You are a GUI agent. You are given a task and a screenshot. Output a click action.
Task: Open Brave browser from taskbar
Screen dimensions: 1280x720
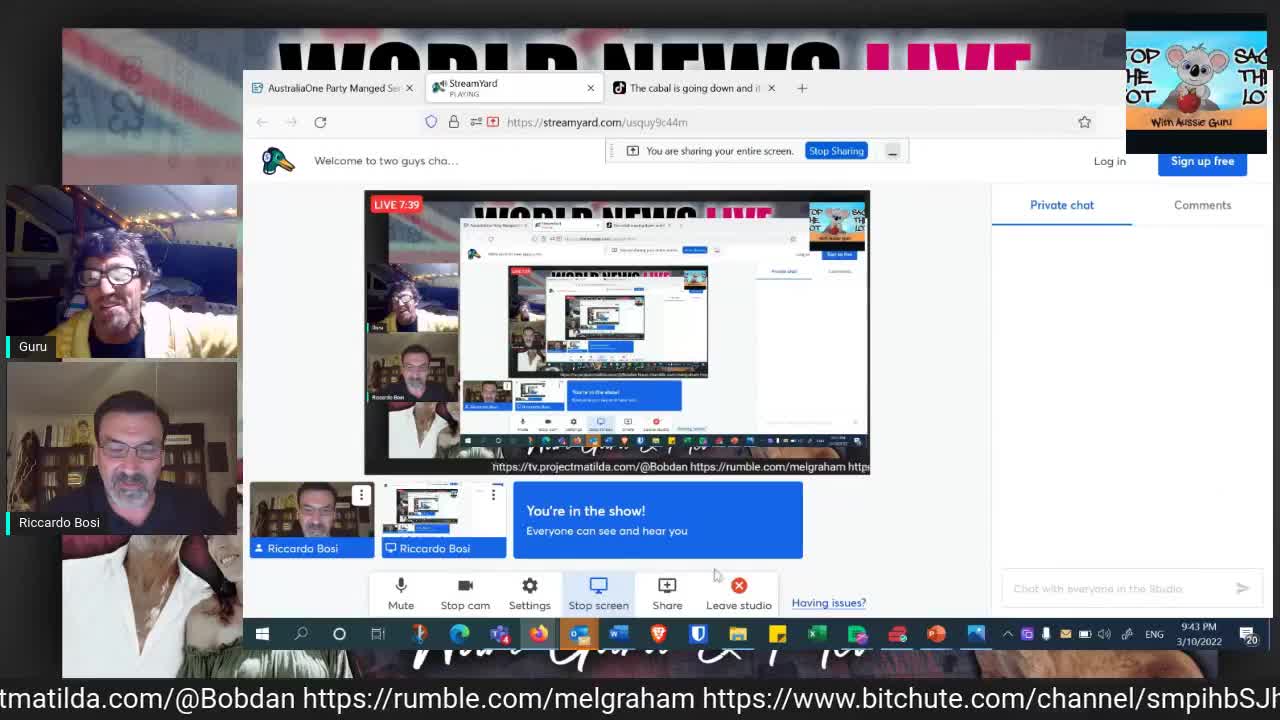(x=658, y=634)
